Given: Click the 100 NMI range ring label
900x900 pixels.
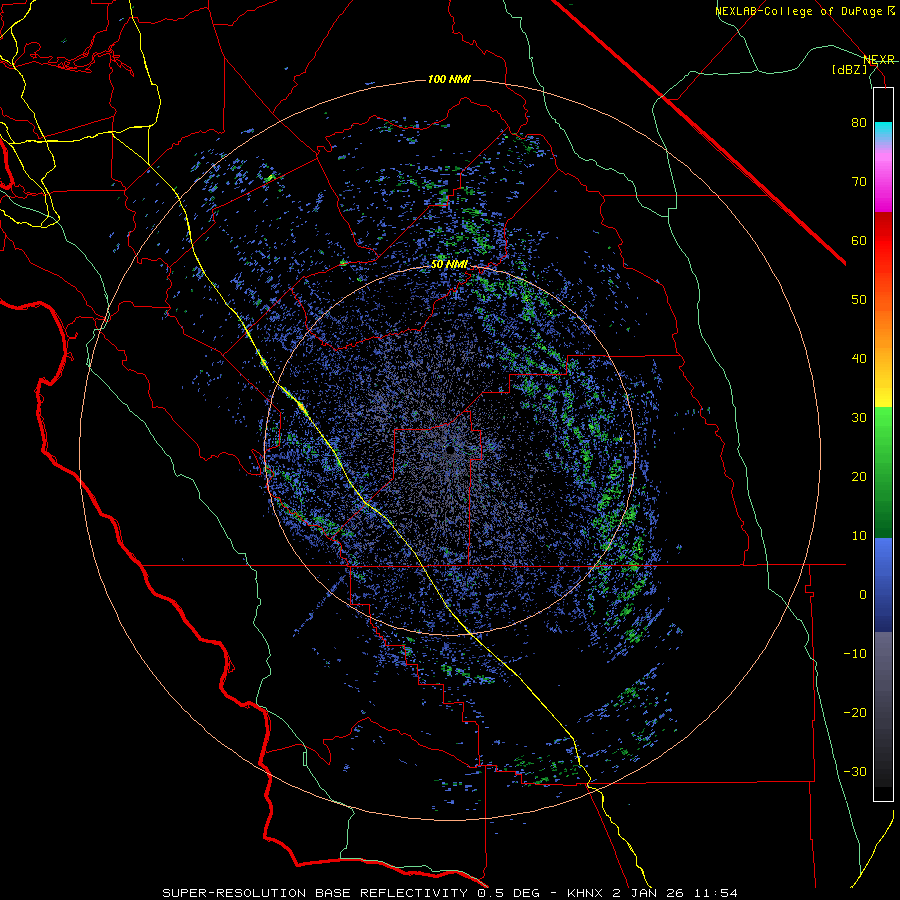Looking at the screenshot, I should coord(449,79).
